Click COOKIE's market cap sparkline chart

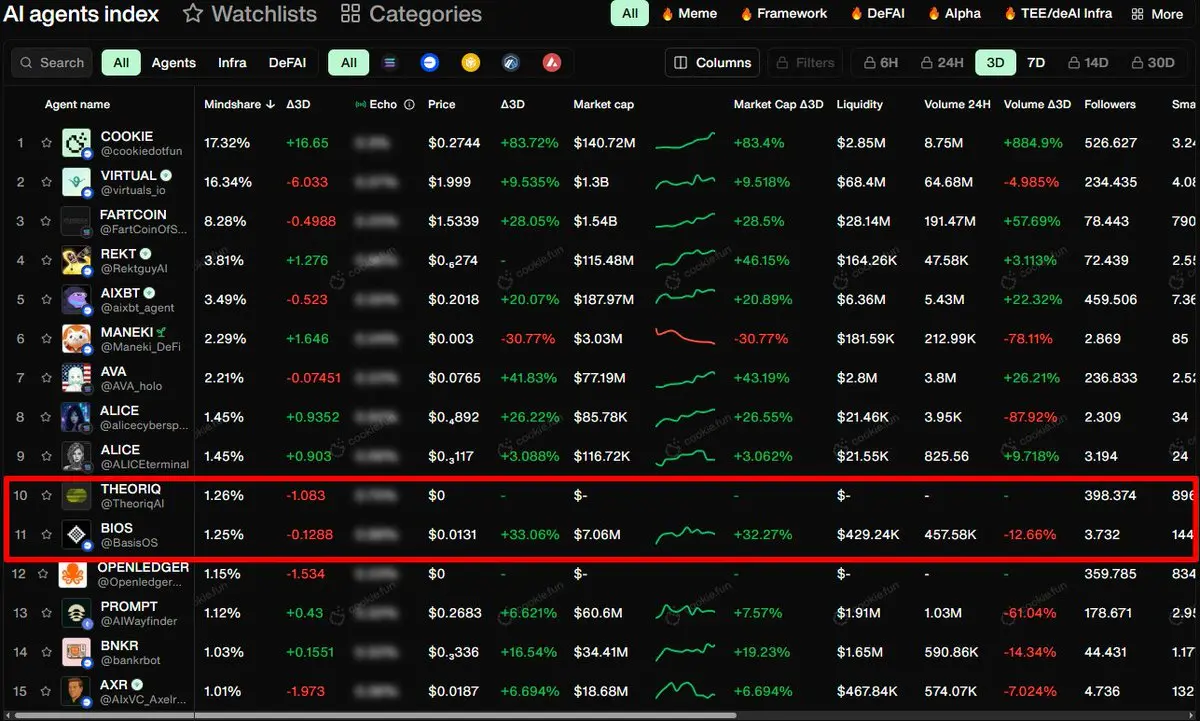[685, 141]
